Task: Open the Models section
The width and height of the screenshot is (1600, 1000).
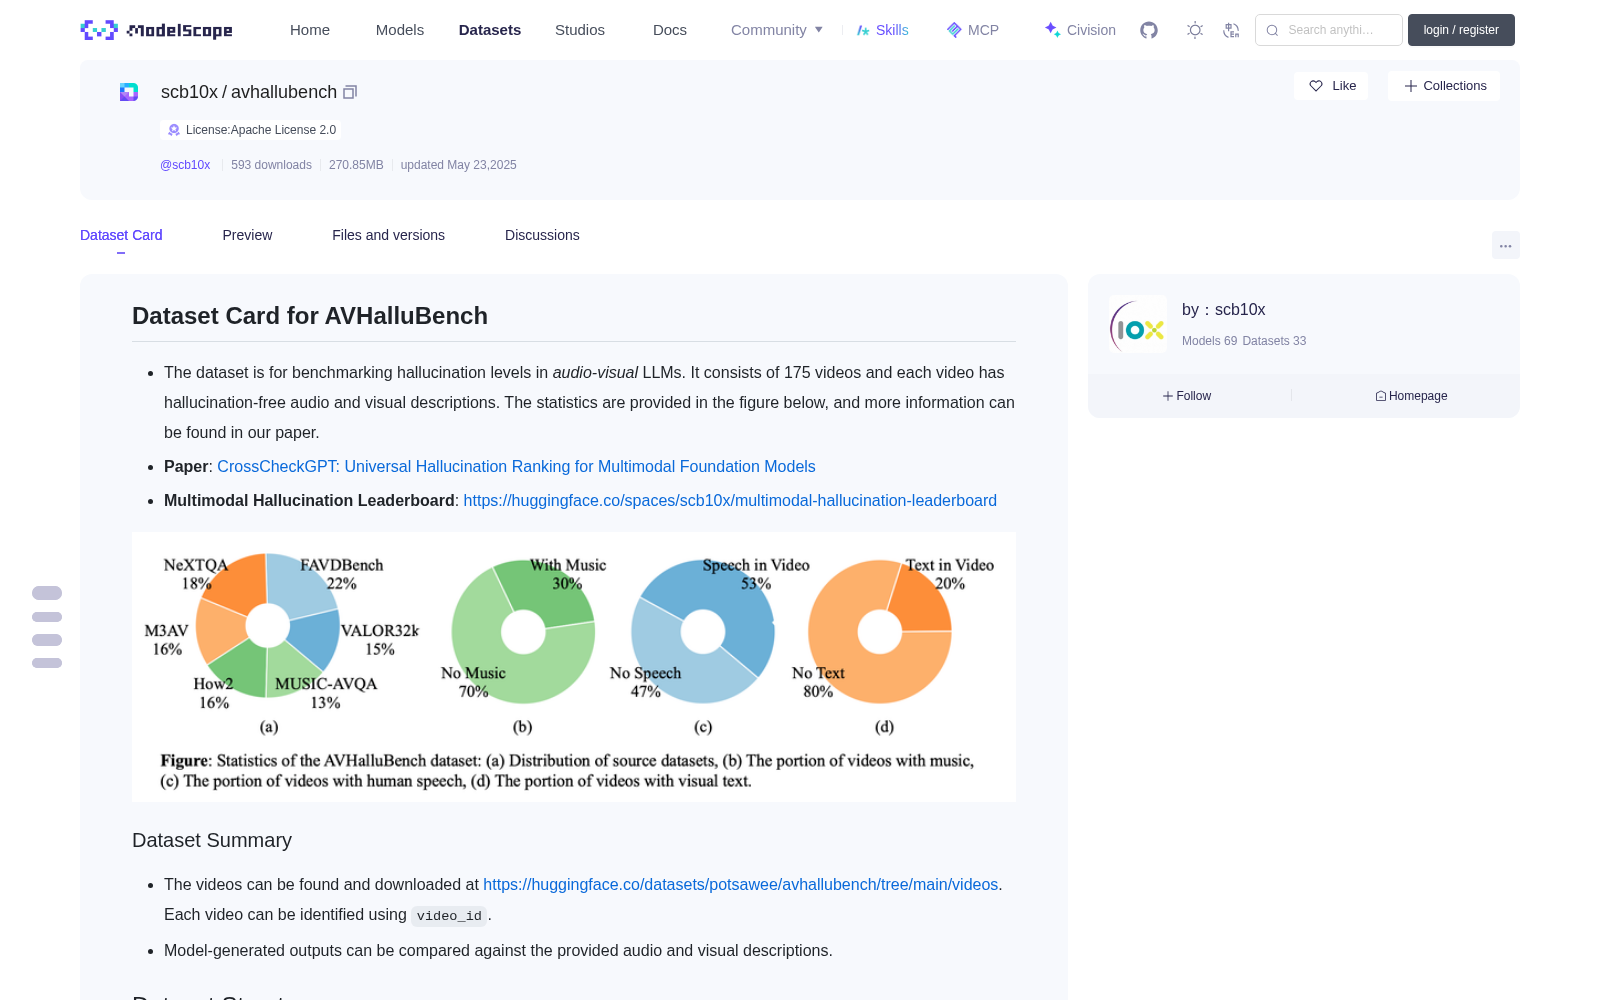Action: 400,30
